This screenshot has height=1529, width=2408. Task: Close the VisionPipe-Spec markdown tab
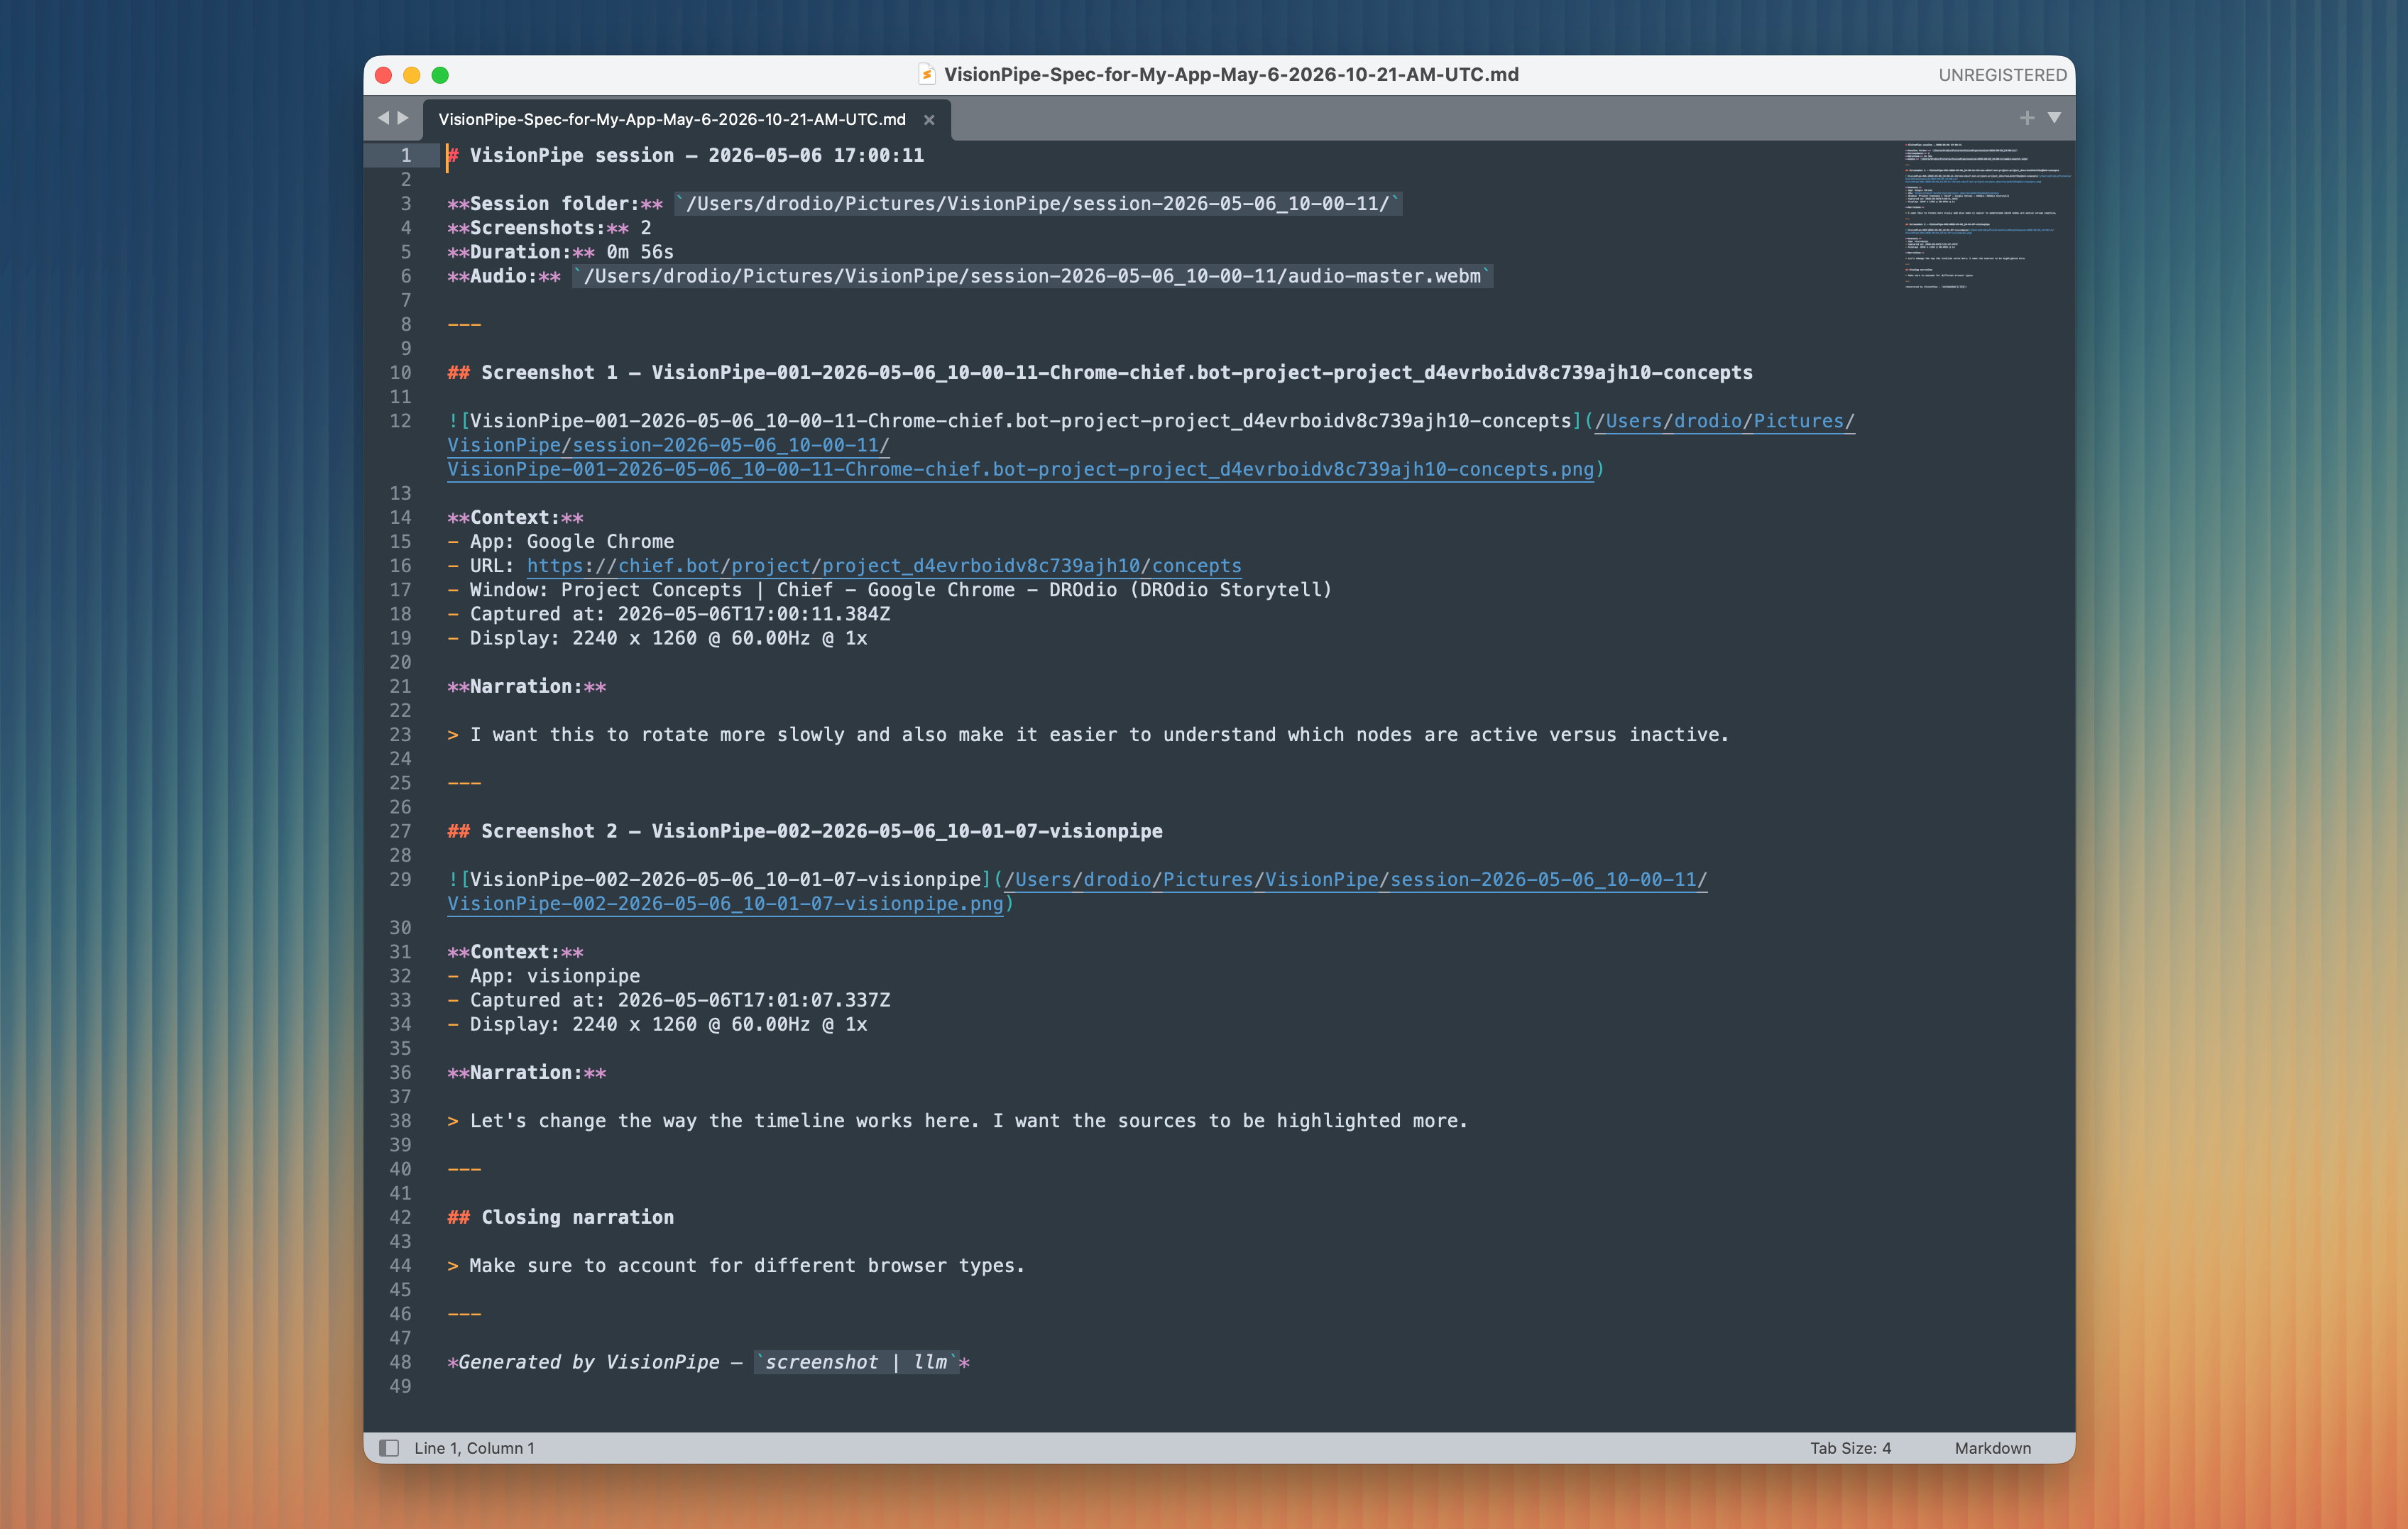pyautogui.click(x=929, y=120)
